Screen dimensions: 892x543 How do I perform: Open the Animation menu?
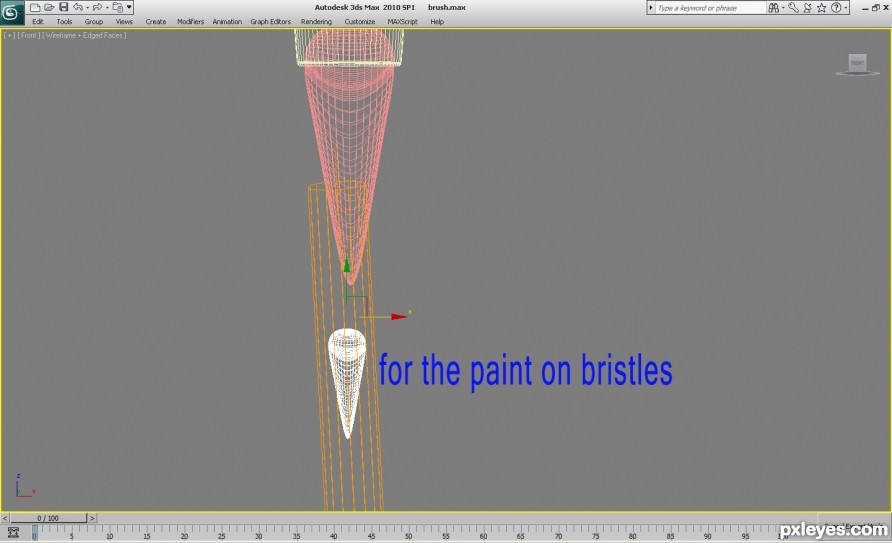227,22
